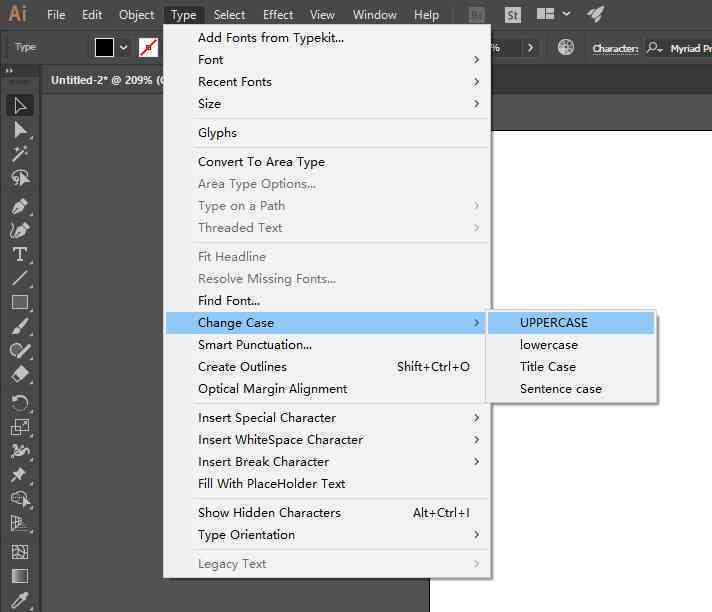Select the Mesh tool
The width and height of the screenshot is (712, 612).
click(20, 552)
